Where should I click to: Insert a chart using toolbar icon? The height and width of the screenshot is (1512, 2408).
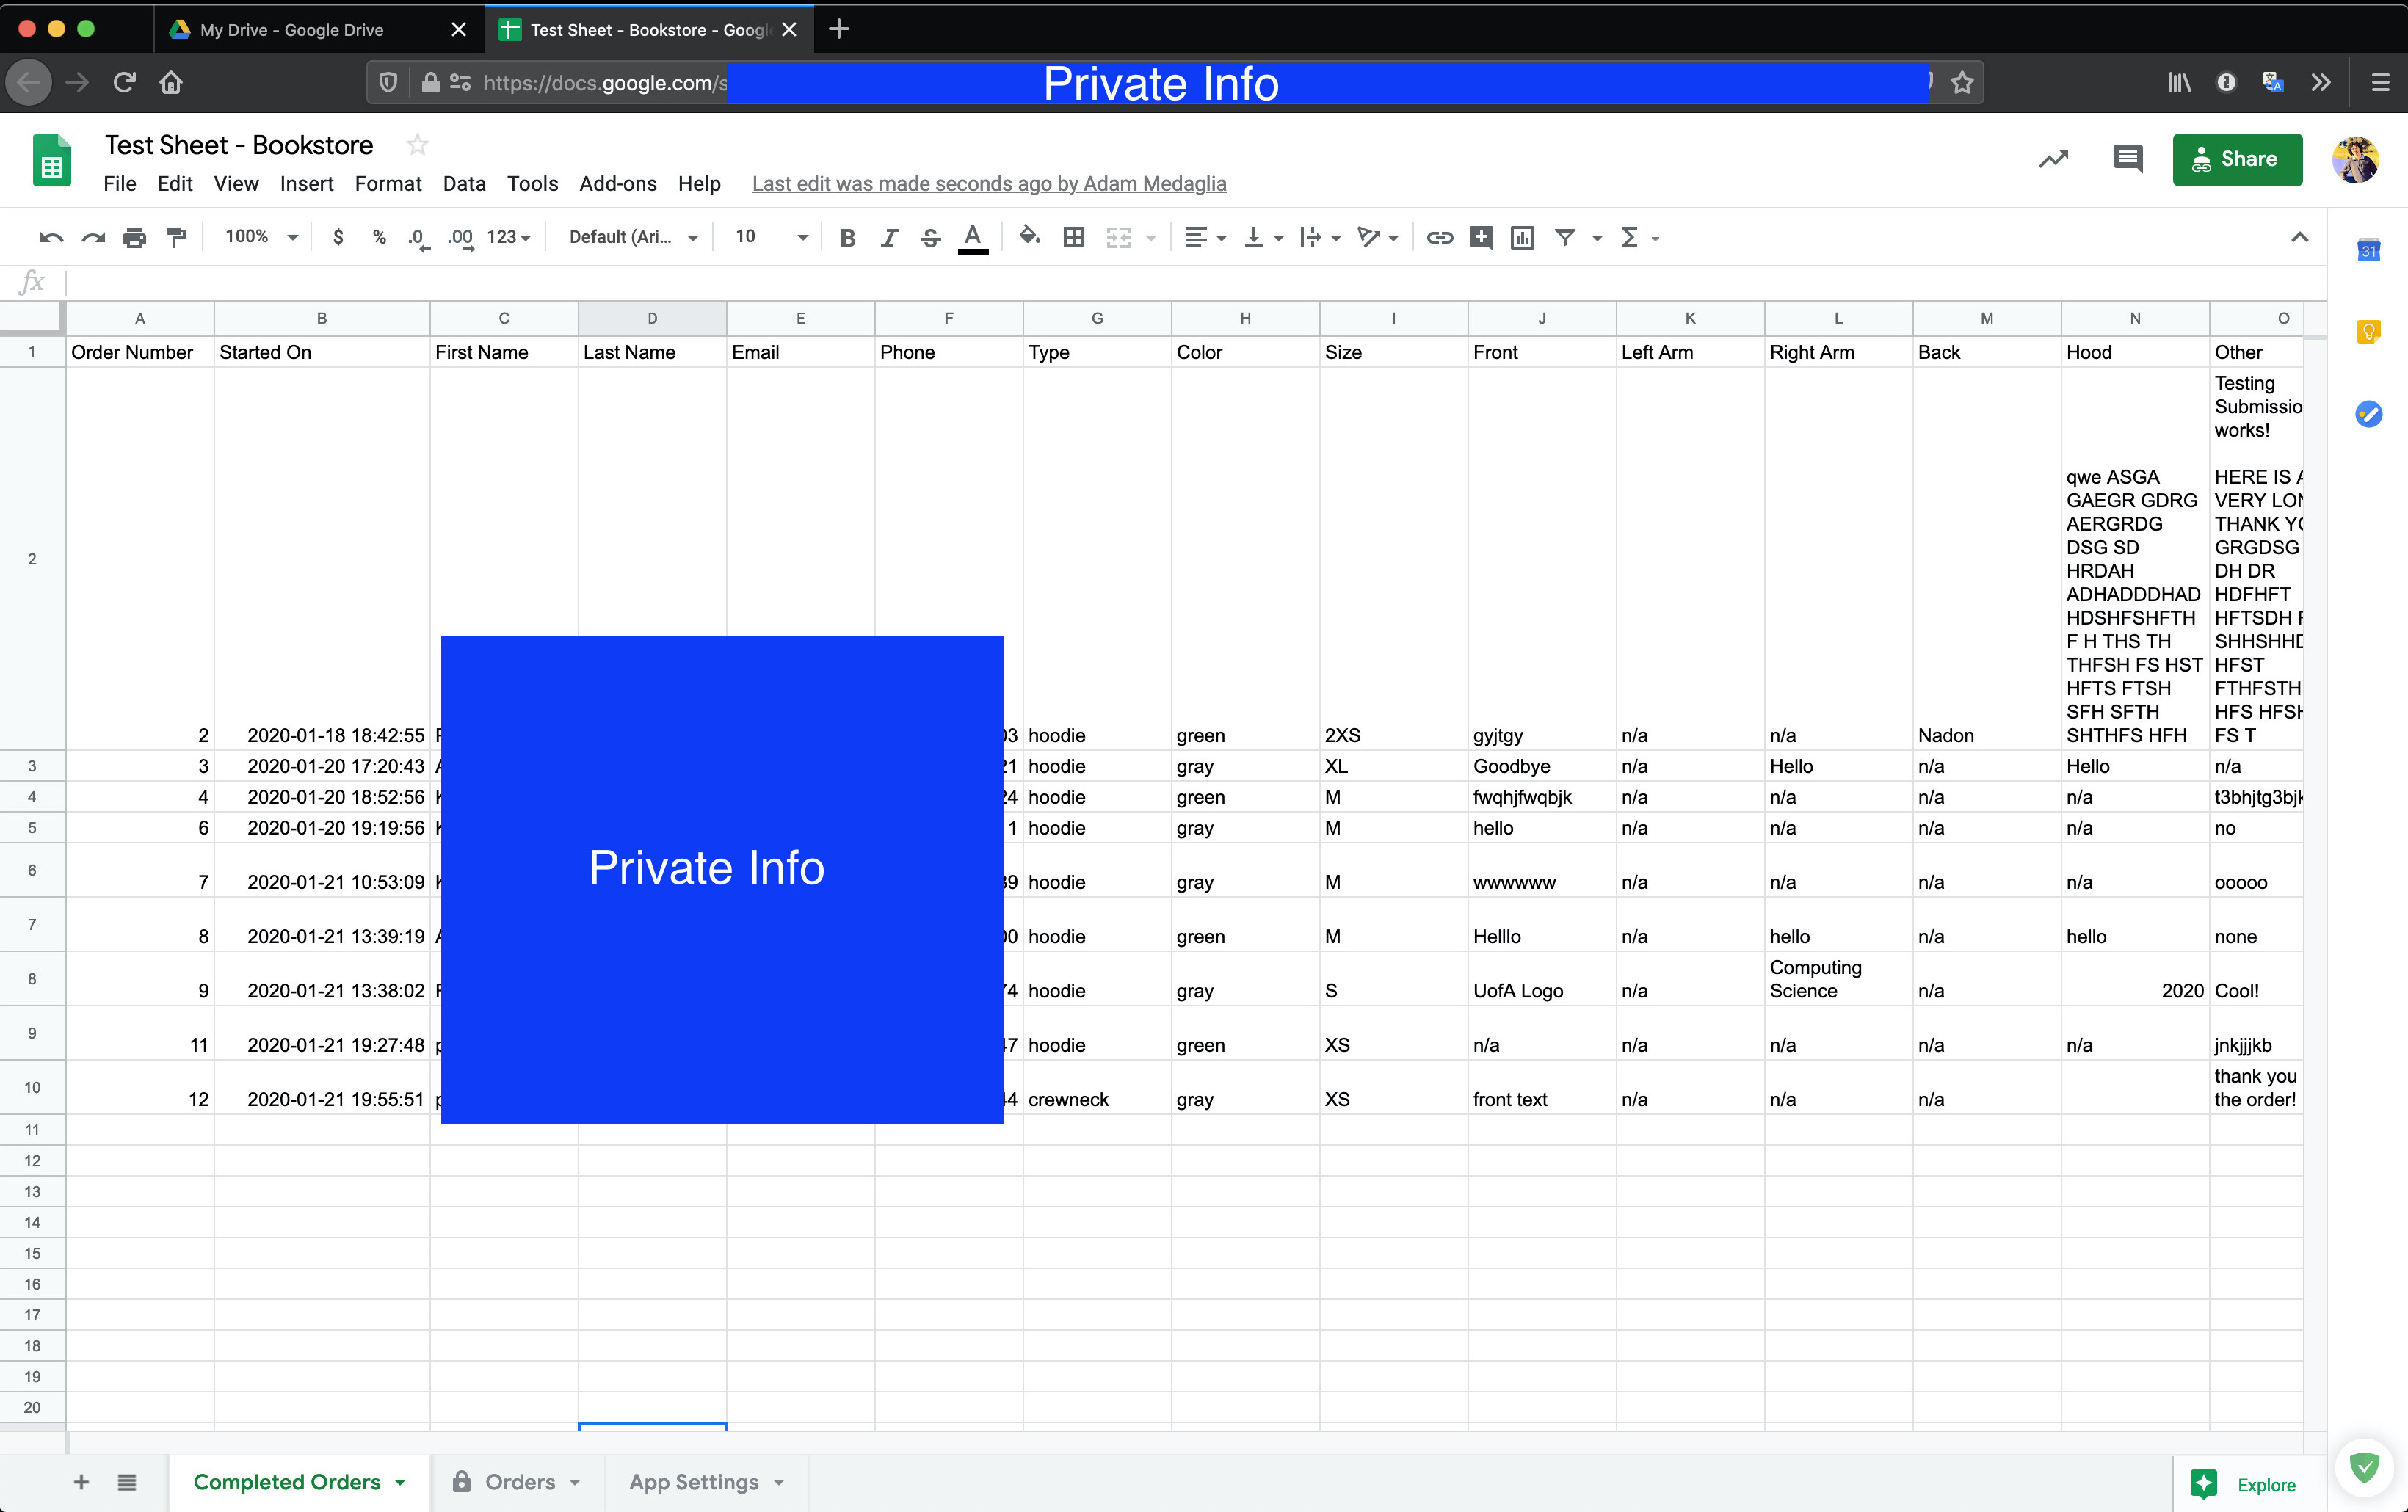[1521, 237]
